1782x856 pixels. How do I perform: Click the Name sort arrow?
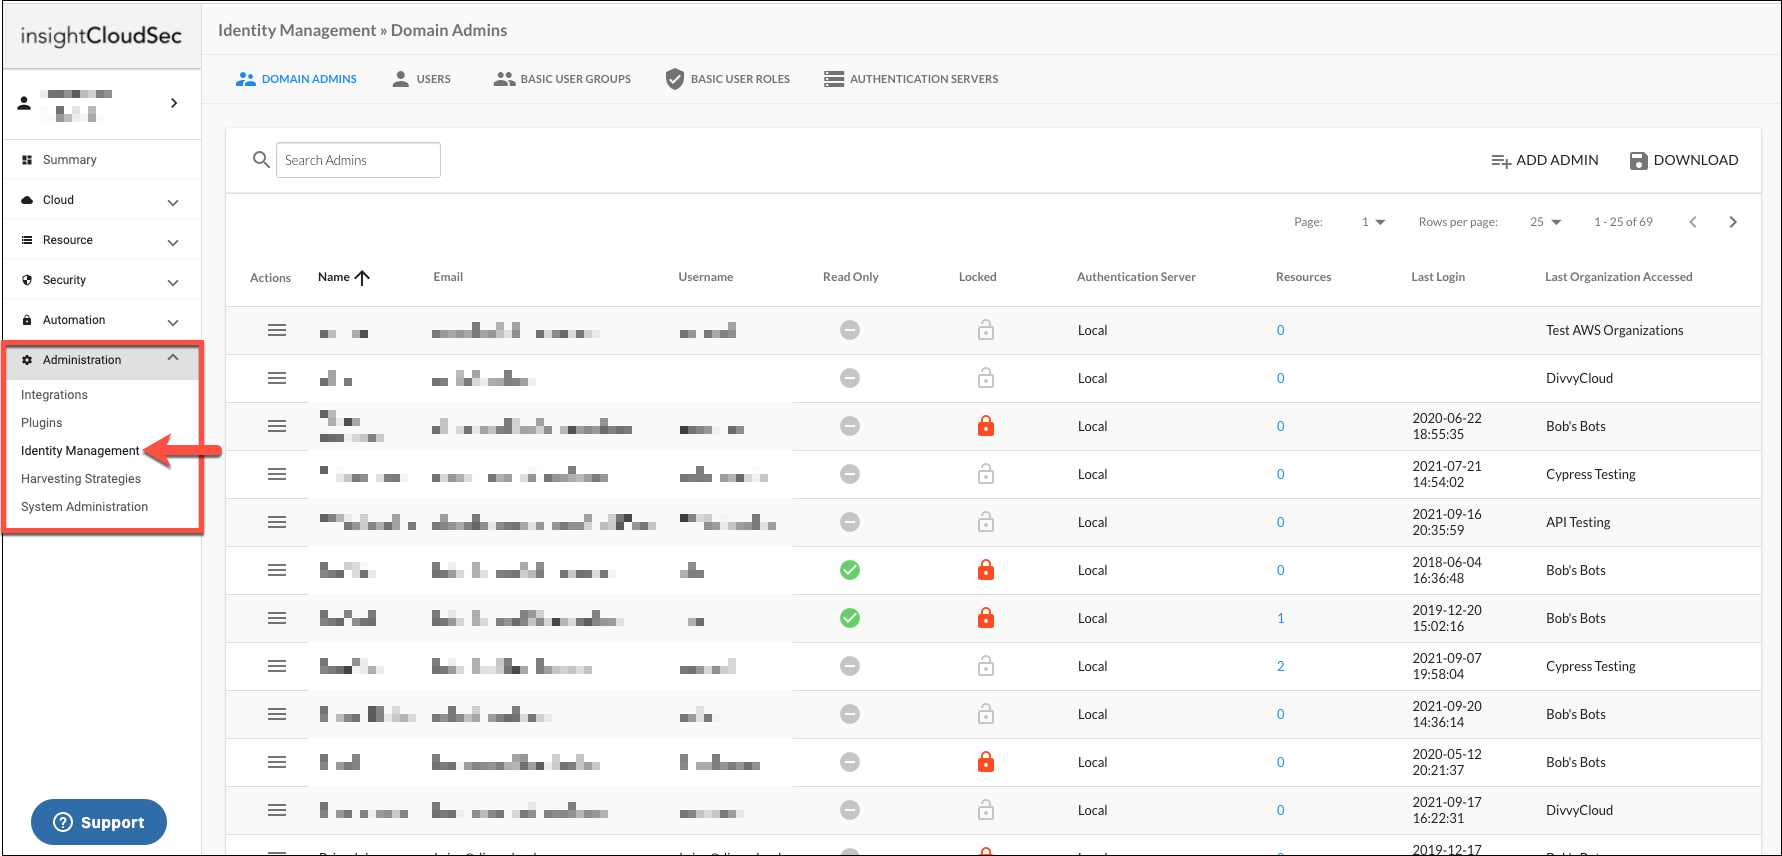pos(362,278)
